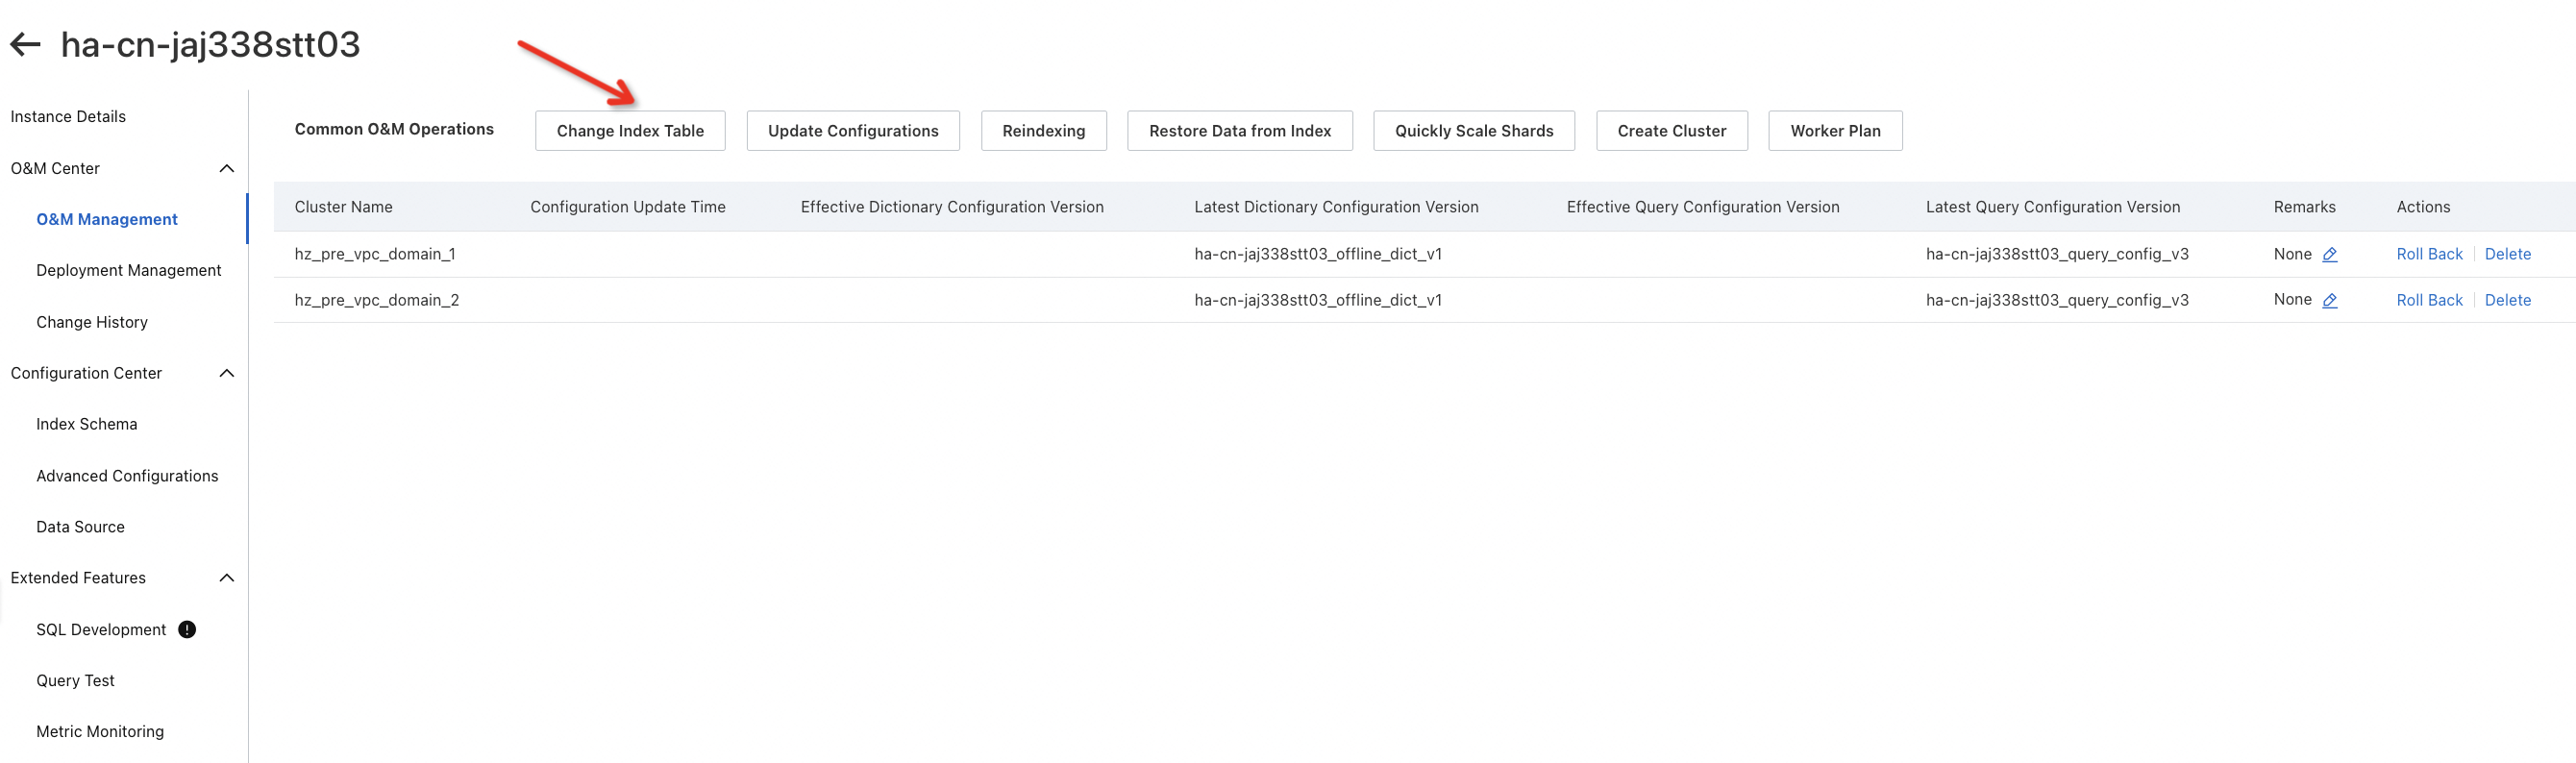Viewport: 2576px width, 763px height.
Task: Click Effective Dictionary Configuration Version header
Action: [952, 207]
